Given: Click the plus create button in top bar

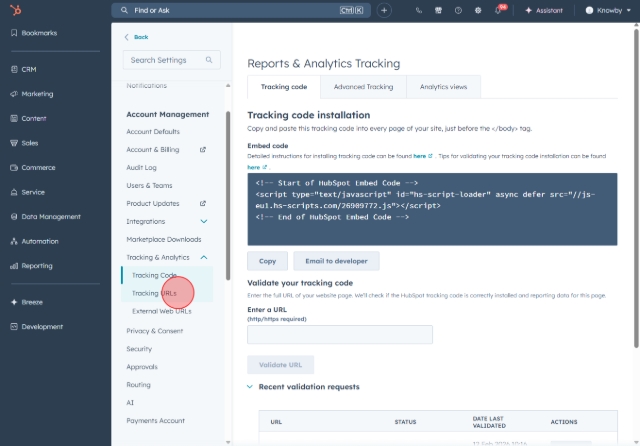Looking at the screenshot, I should (384, 10).
